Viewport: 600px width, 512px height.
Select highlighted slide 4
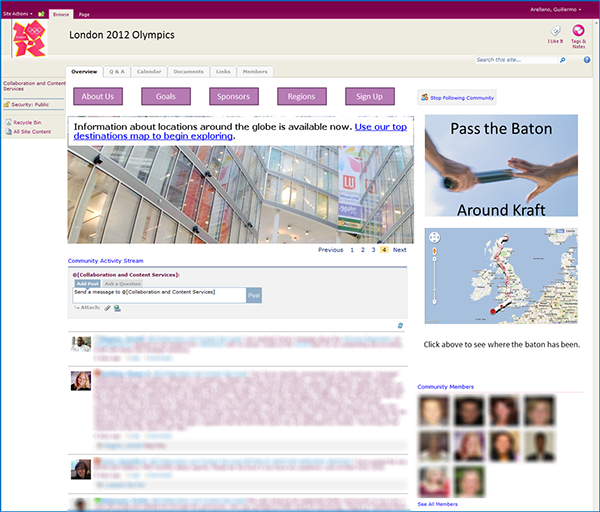pyautogui.click(x=384, y=250)
